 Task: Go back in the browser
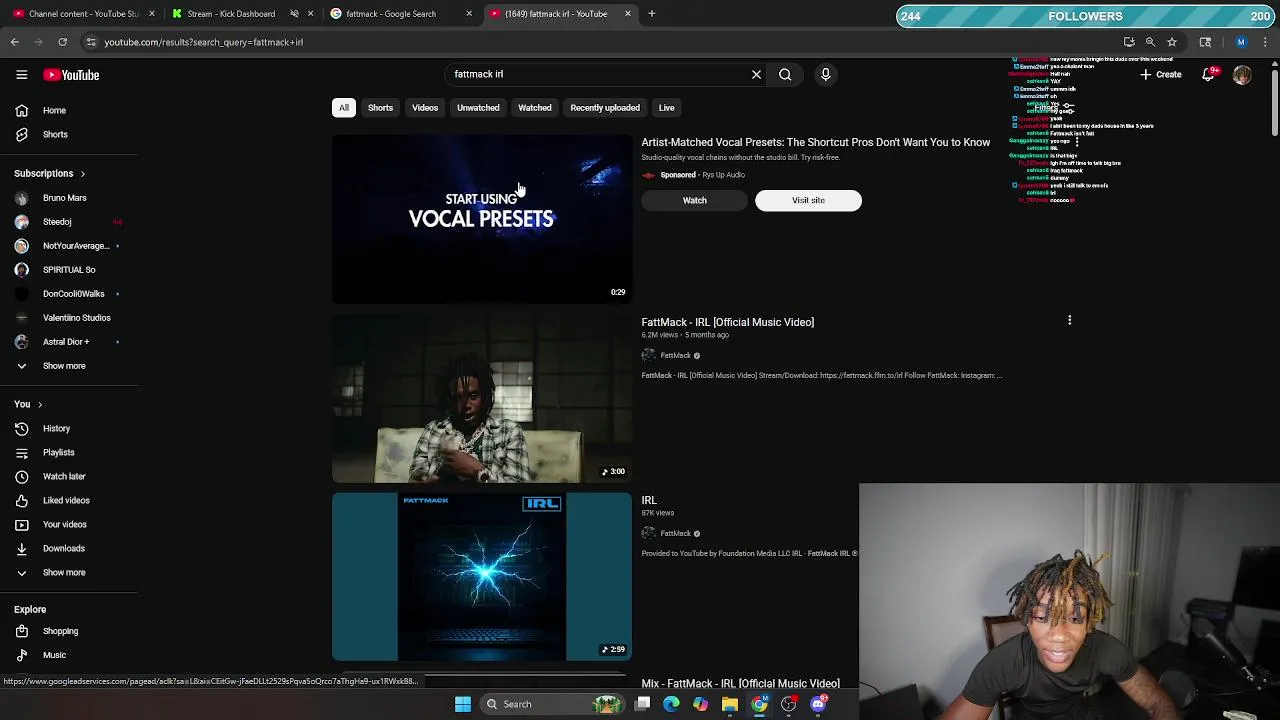point(15,42)
